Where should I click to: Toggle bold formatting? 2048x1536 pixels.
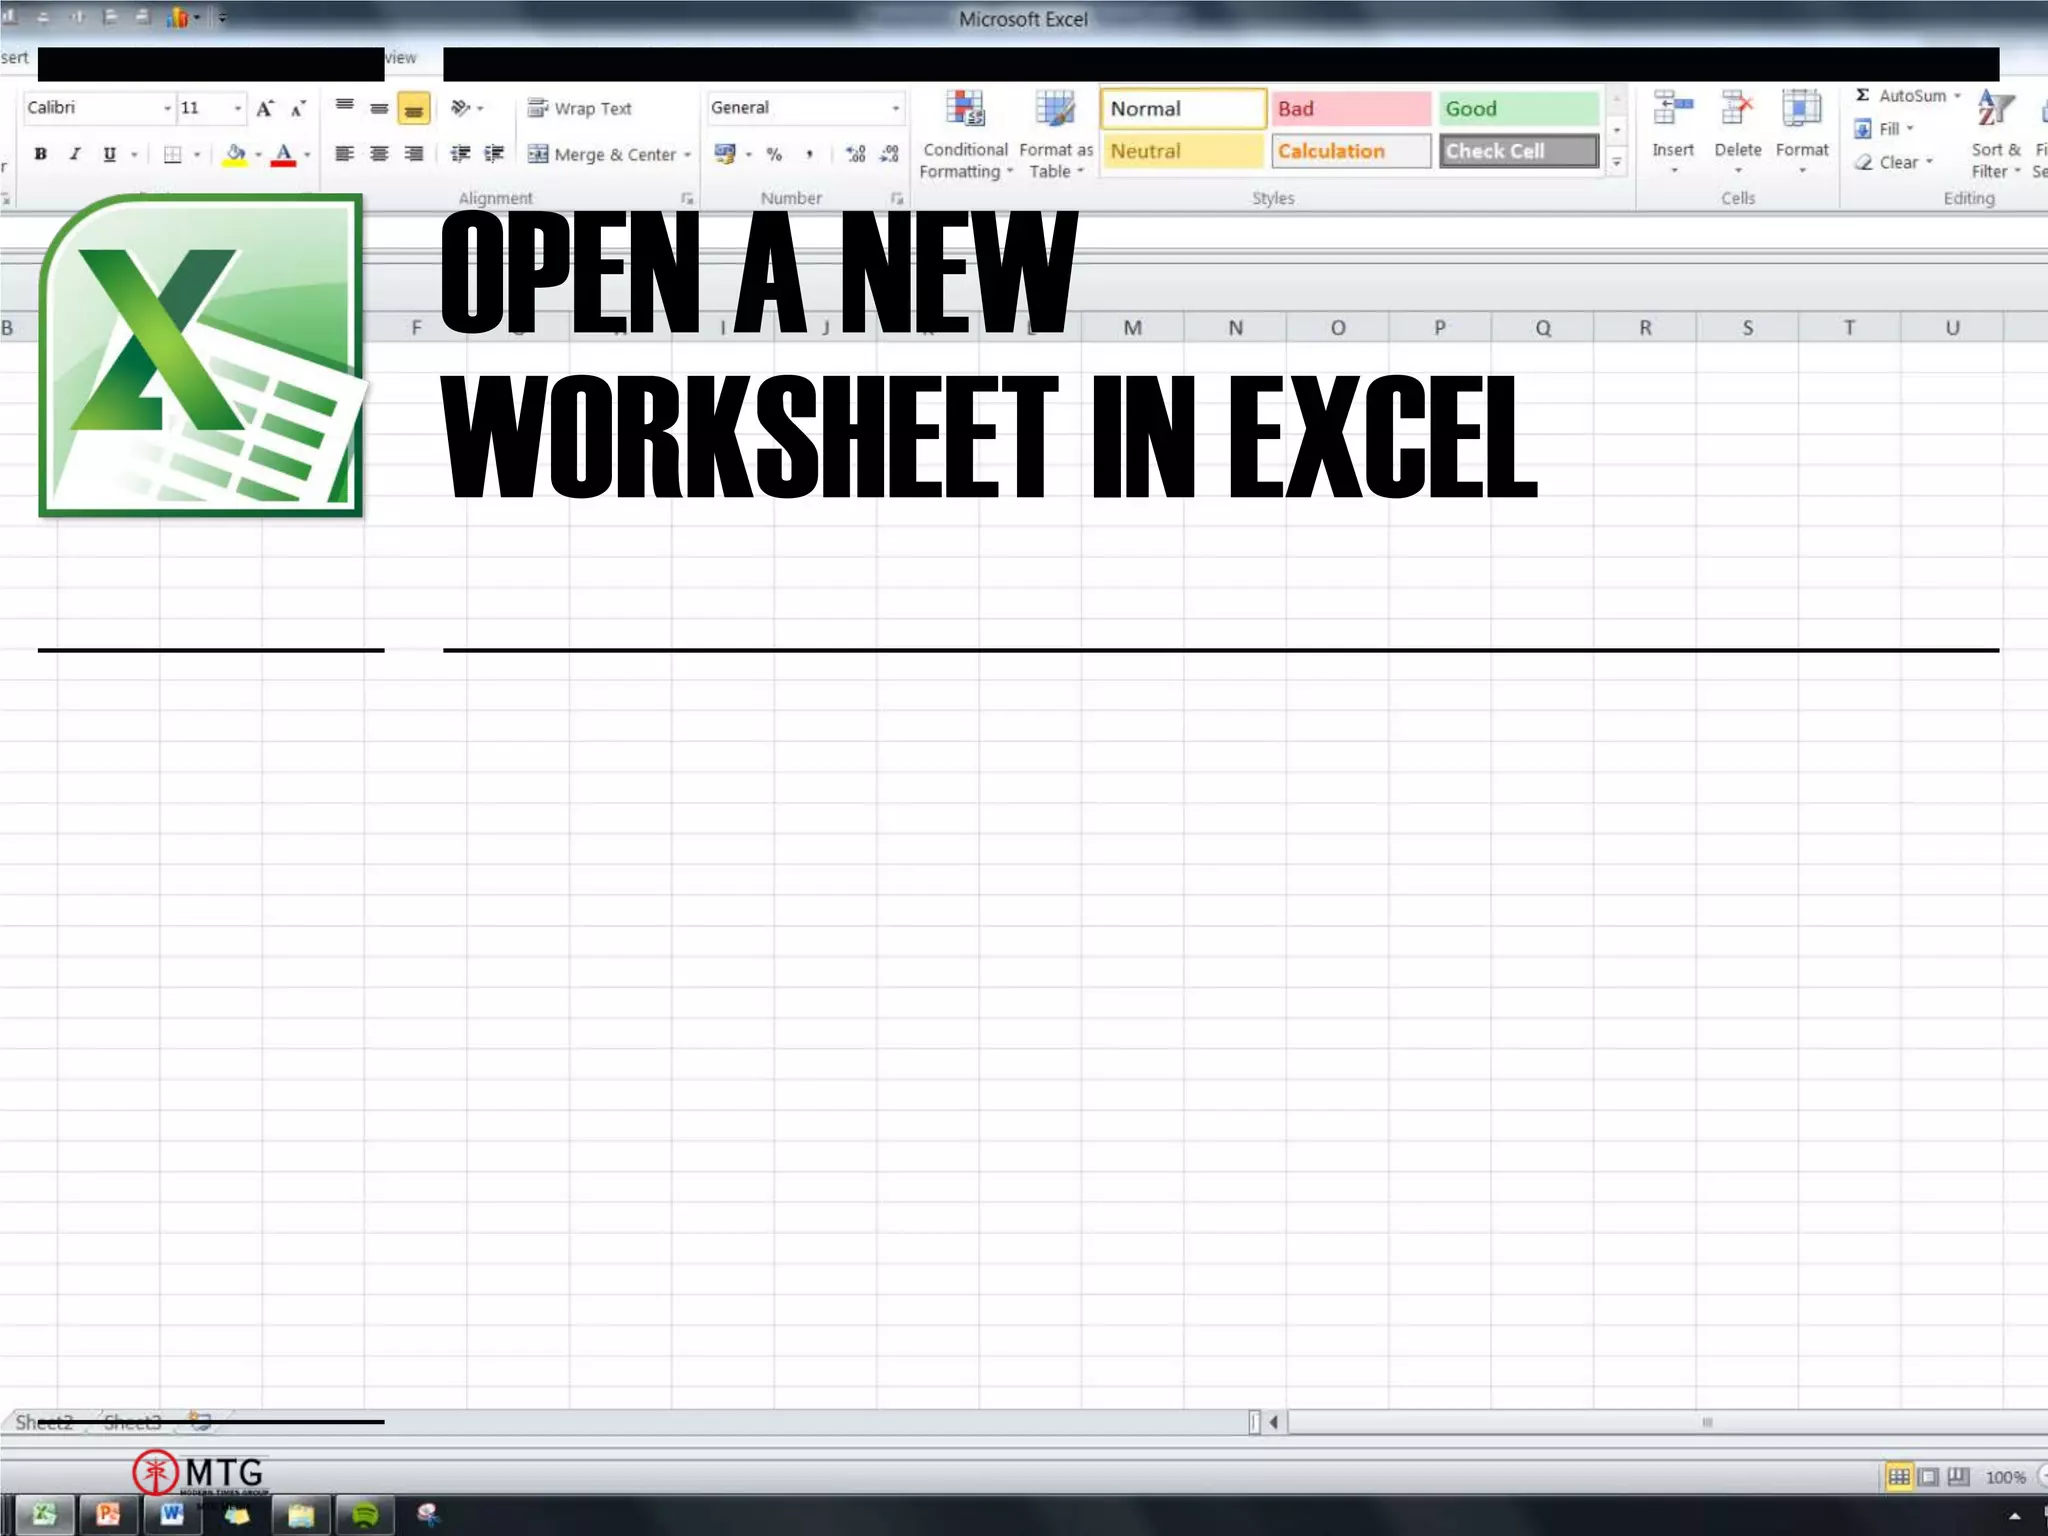(41, 154)
